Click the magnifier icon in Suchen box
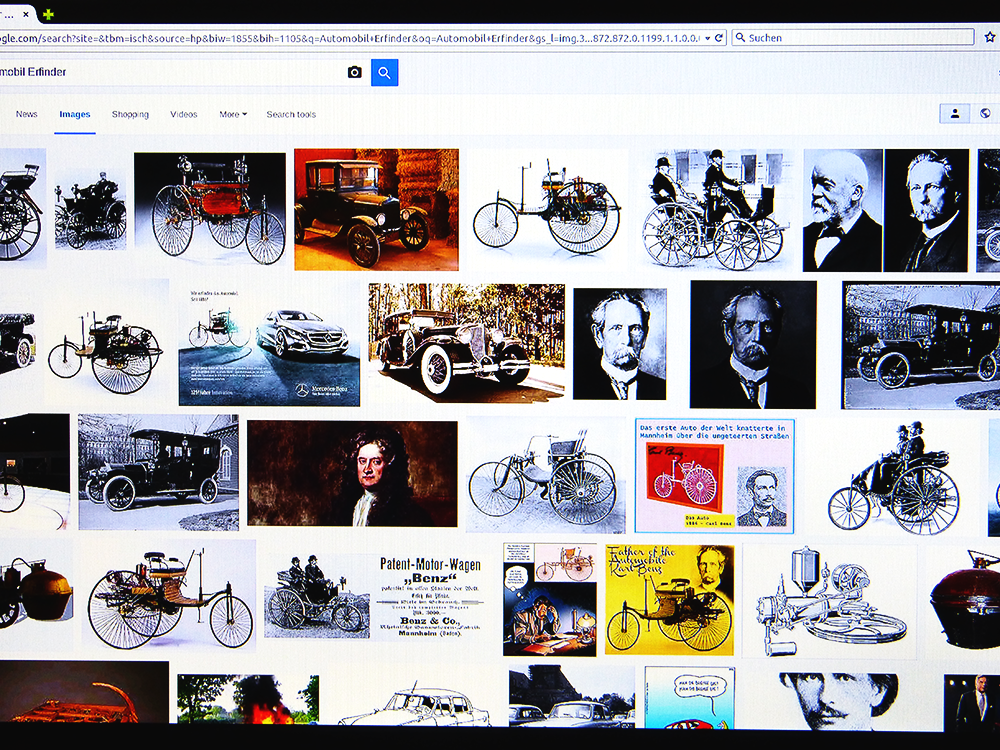This screenshot has width=1000, height=750. 740,38
